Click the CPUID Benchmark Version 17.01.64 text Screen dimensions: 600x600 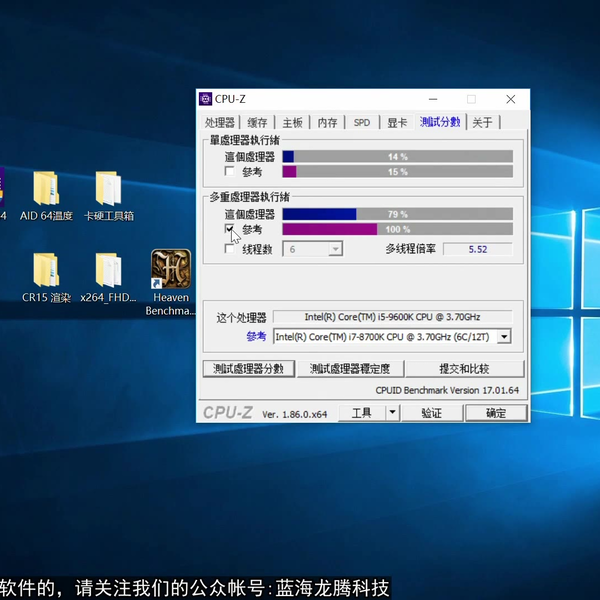(447, 390)
